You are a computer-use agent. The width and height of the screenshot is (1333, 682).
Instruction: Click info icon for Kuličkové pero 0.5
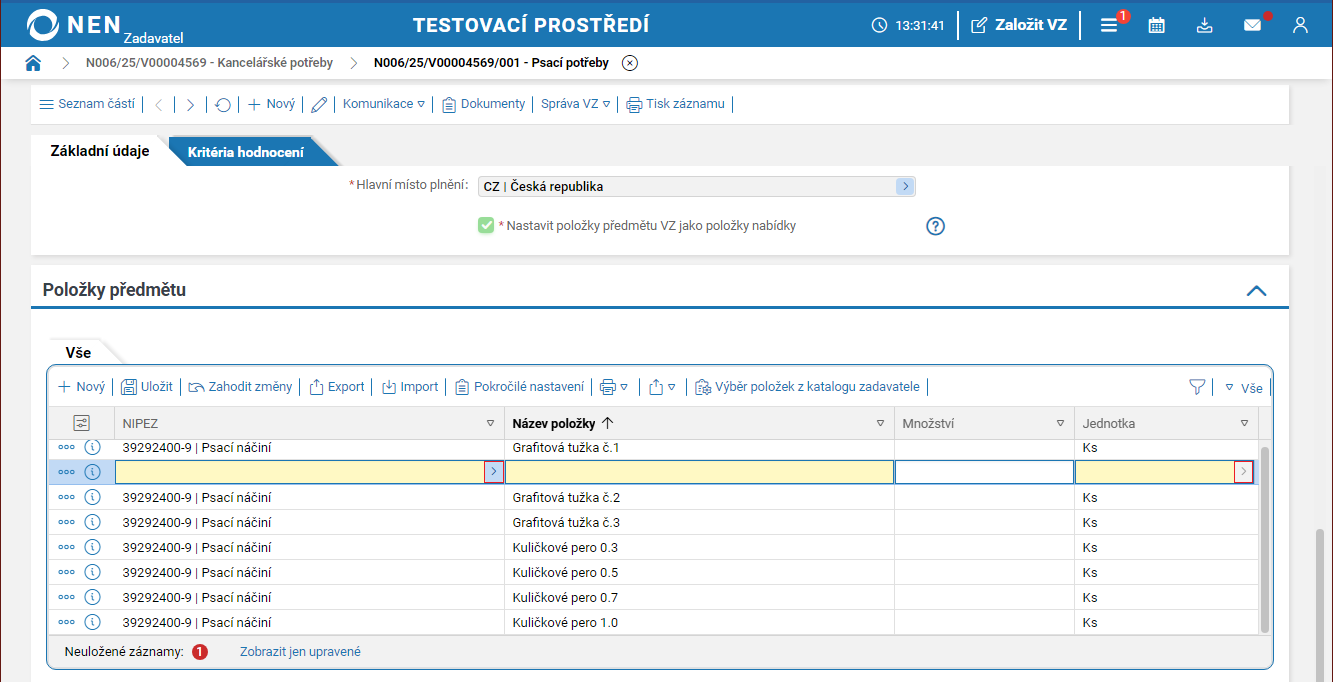93,572
